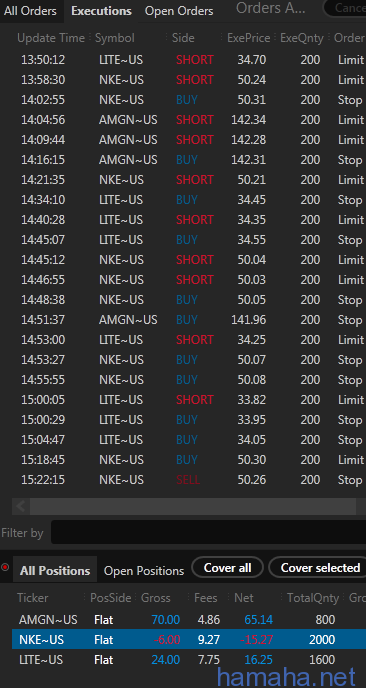The image size is (366, 688).
Task: Switch to the All Orders tab
Action: pos(30,11)
